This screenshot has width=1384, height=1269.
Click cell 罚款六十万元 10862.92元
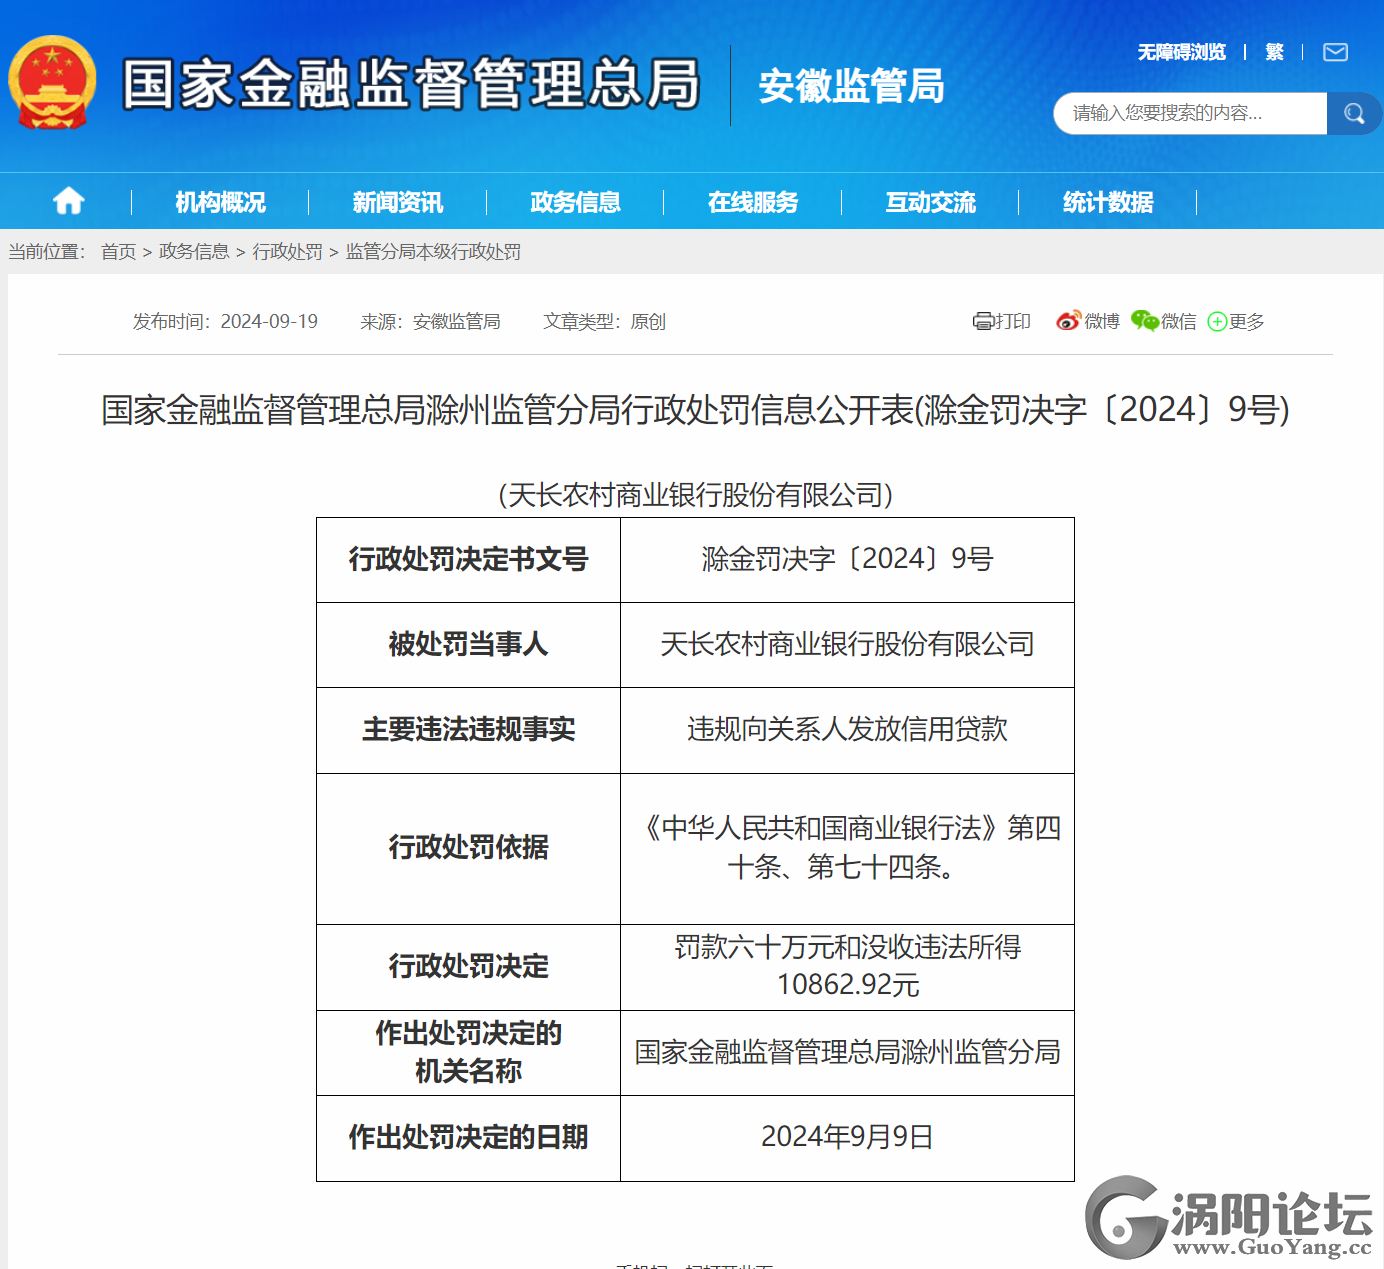click(x=847, y=967)
